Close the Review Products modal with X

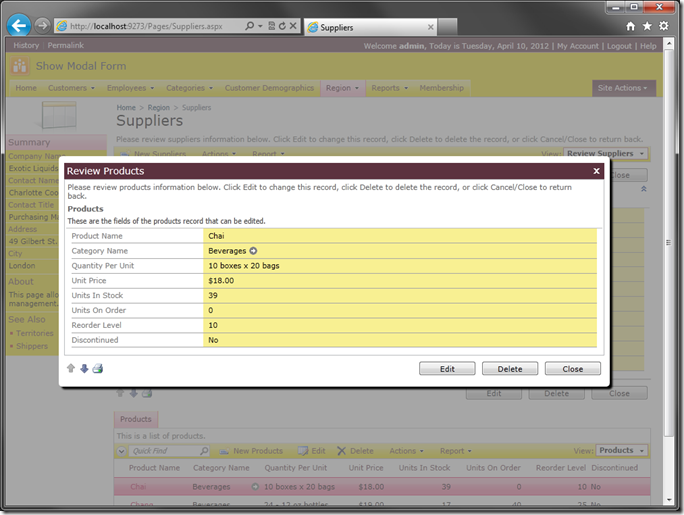click(596, 171)
